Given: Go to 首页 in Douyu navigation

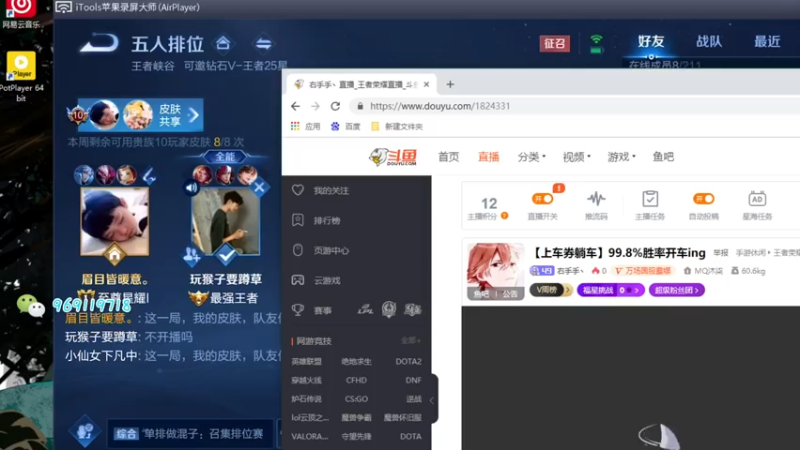Looking at the screenshot, I should click(x=448, y=157).
